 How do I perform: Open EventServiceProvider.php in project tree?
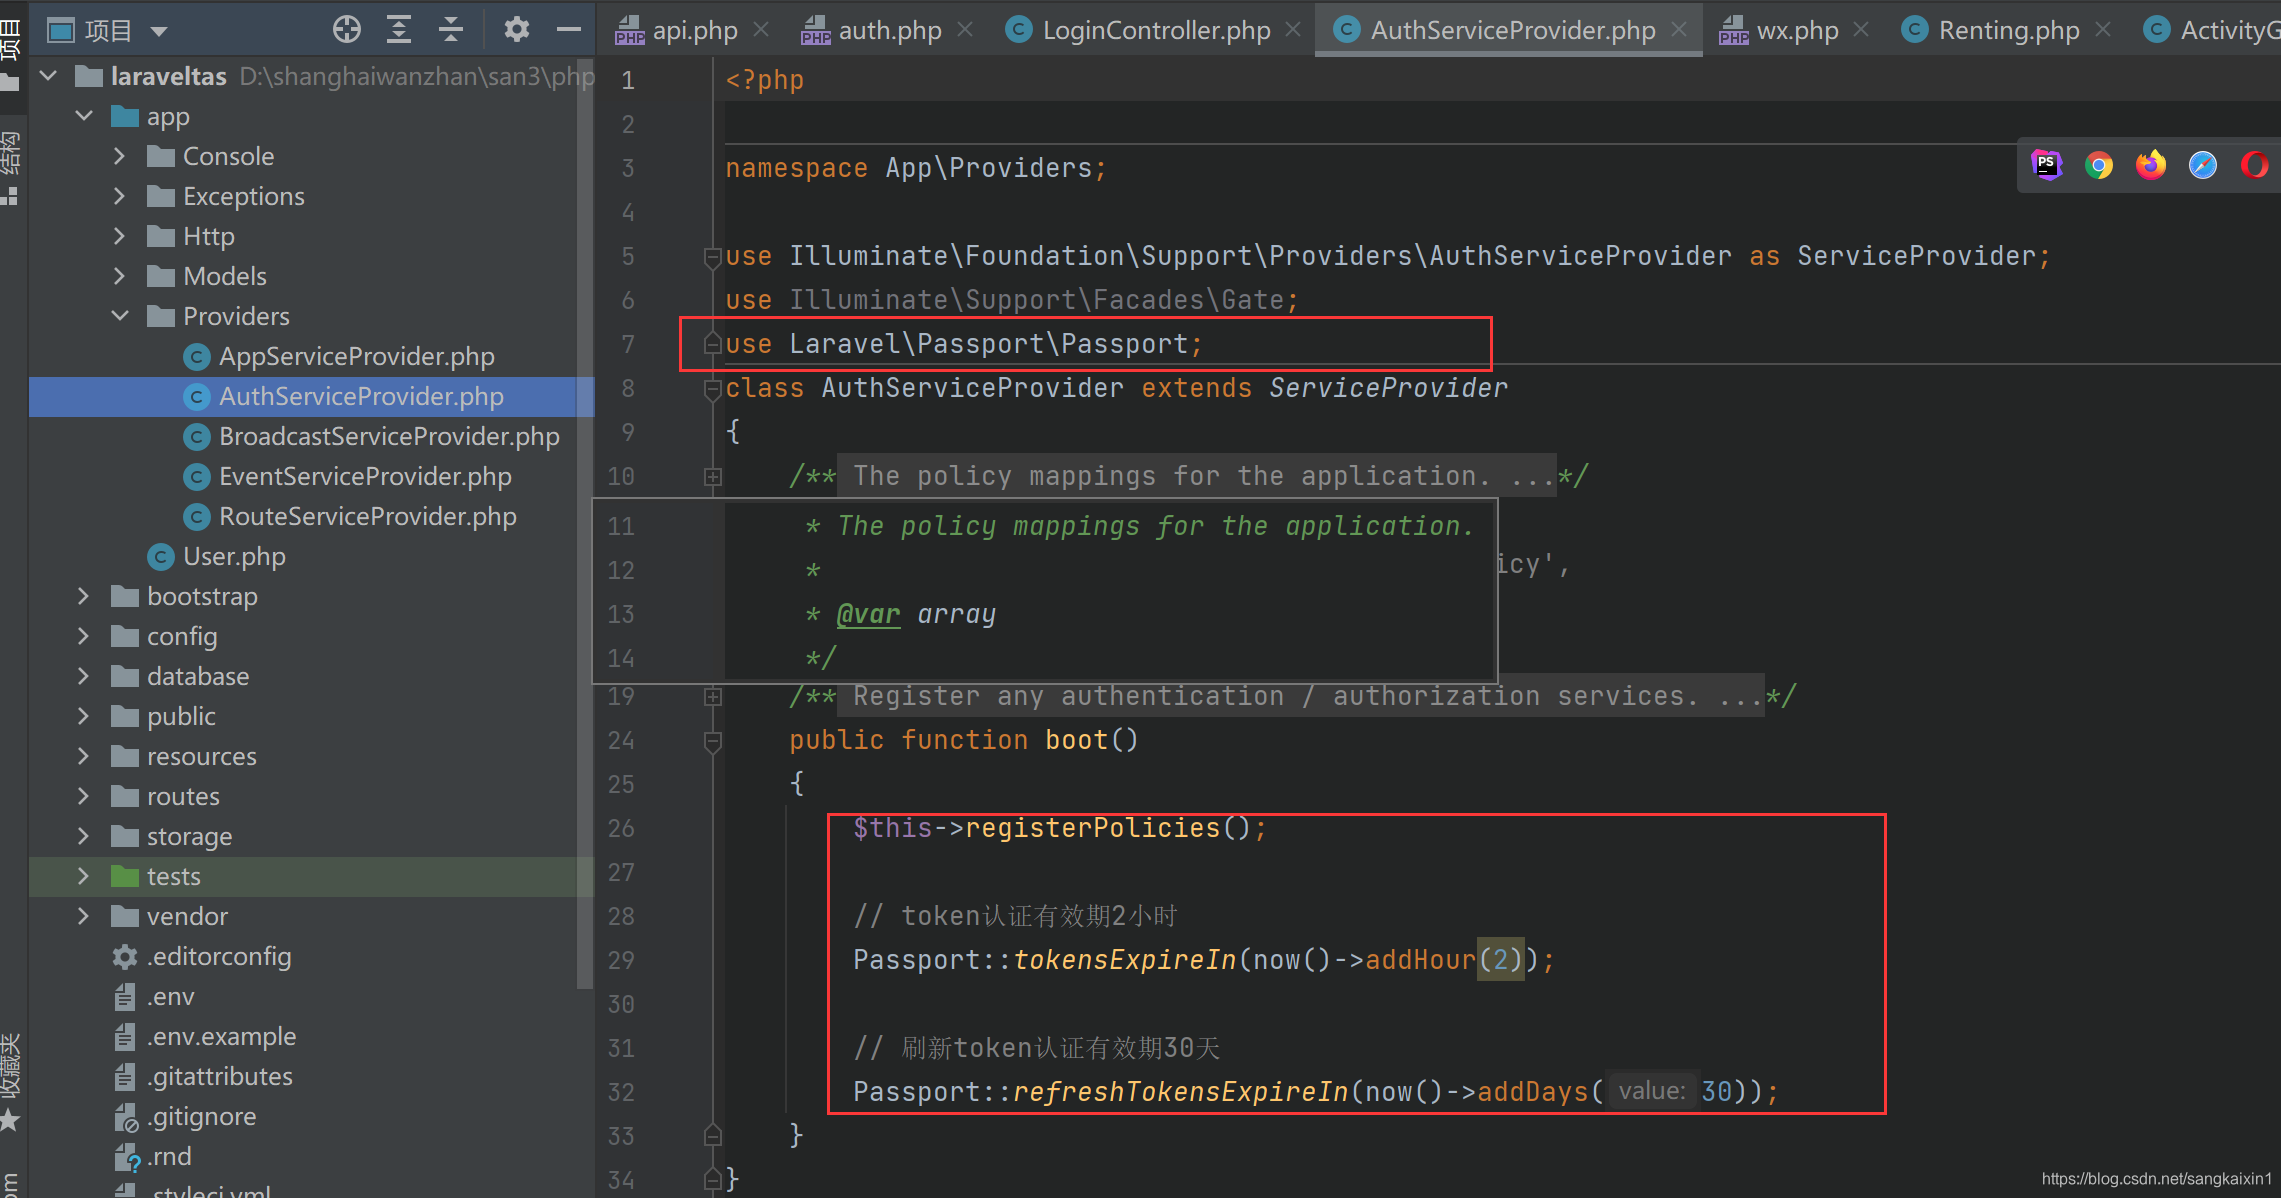pos(348,476)
